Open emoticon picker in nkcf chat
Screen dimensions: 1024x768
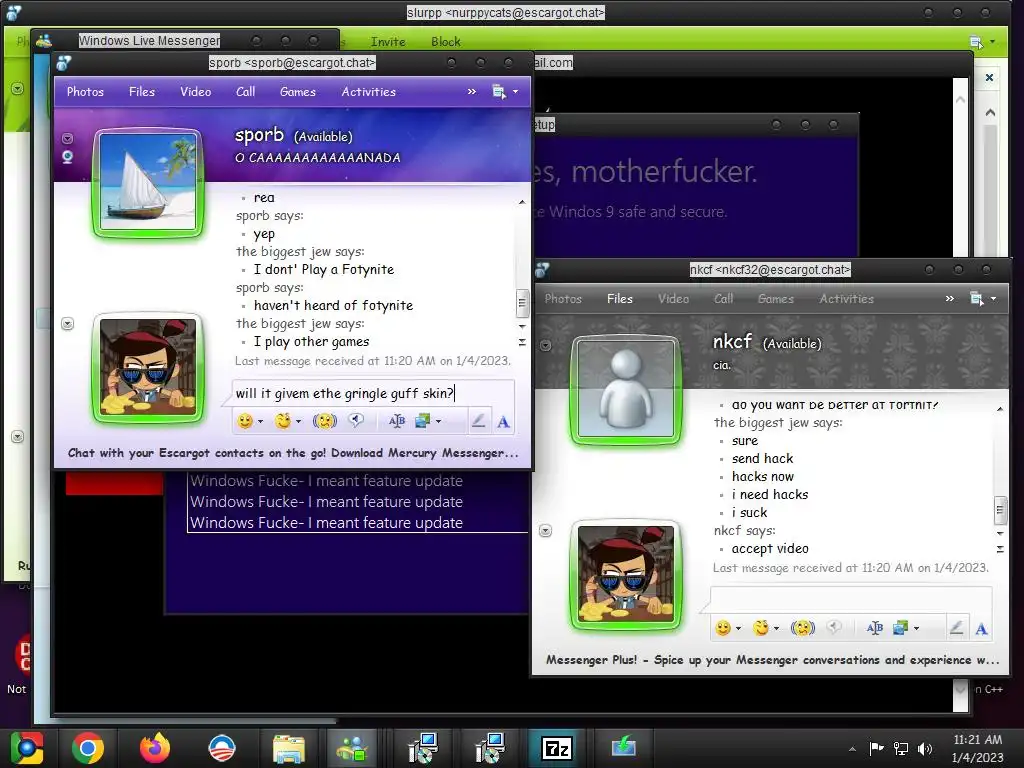click(x=723, y=628)
